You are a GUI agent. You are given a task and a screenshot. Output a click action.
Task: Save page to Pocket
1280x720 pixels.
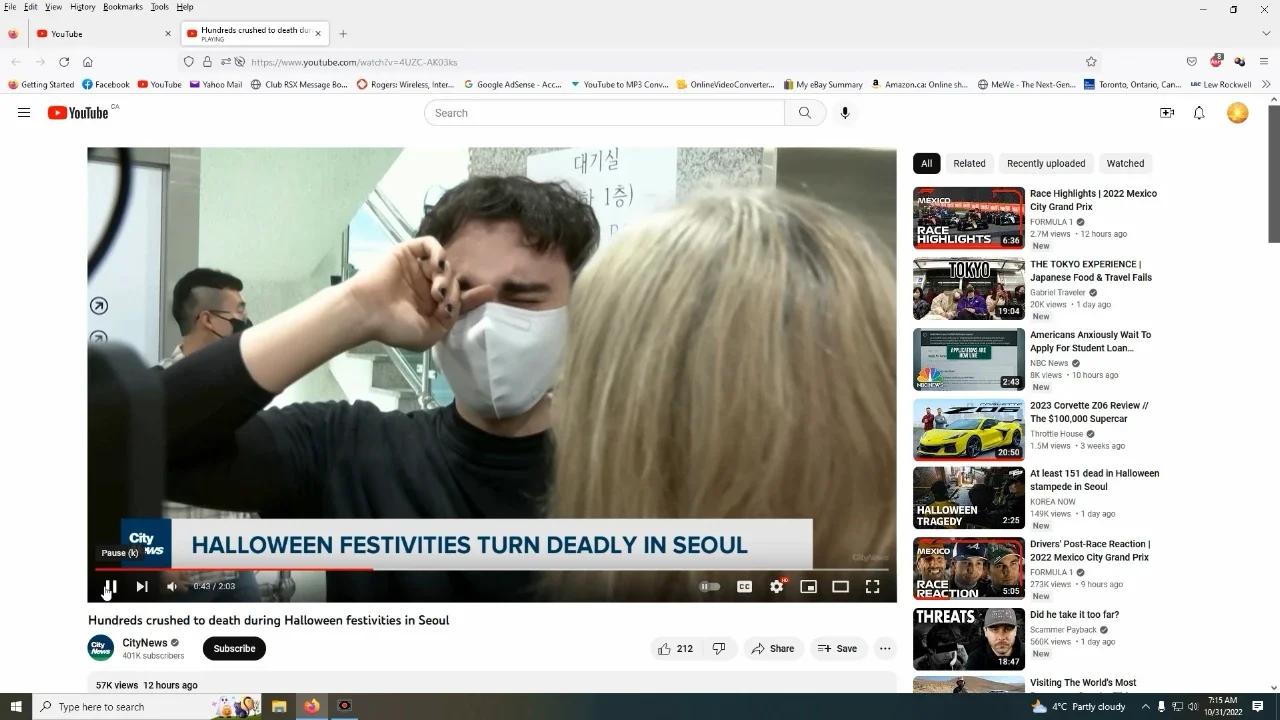(x=1192, y=62)
